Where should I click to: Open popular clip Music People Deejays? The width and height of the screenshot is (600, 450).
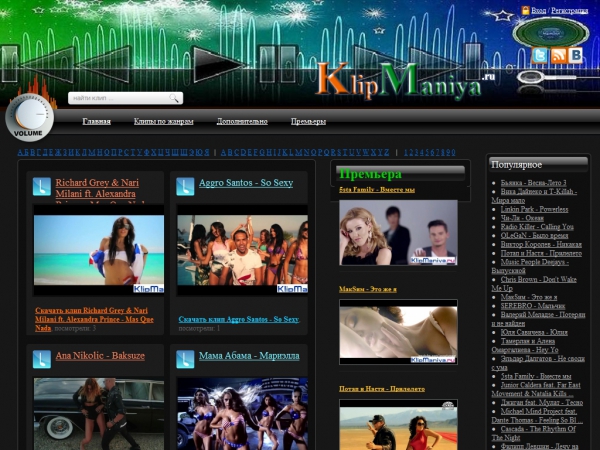click(530, 266)
